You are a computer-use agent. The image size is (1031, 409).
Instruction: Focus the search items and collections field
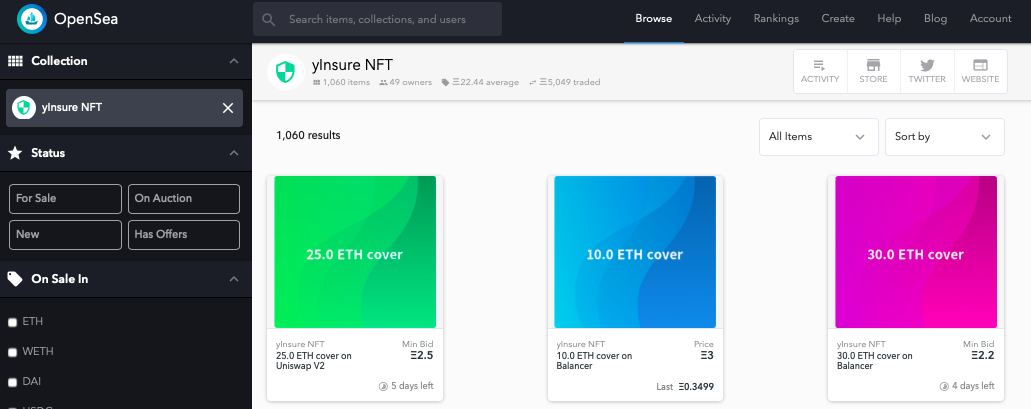pyautogui.click(x=377, y=19)
